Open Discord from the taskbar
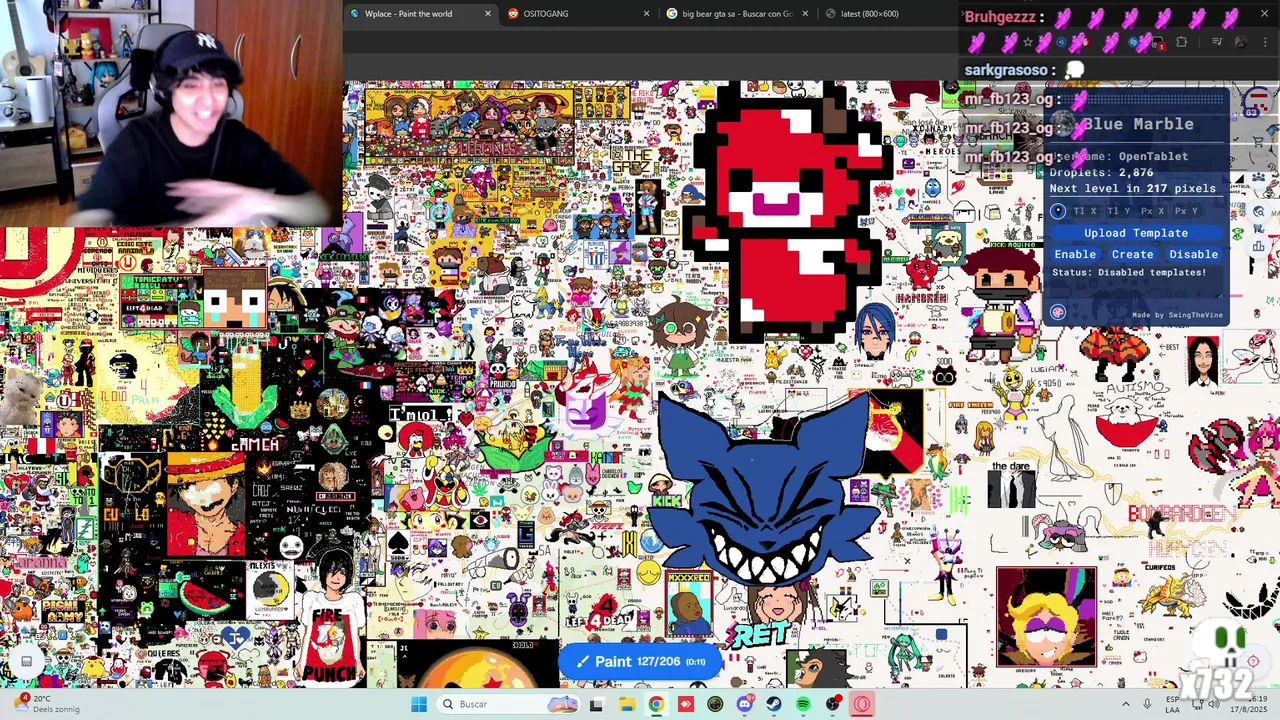This screenshot has width=1280, height=720. (x=745, y=704)
